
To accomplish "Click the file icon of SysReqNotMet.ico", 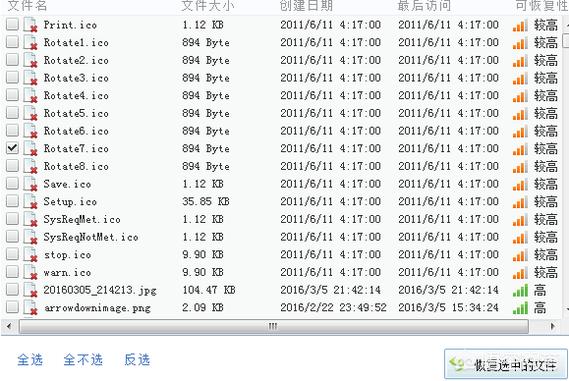I will (30, 237).
